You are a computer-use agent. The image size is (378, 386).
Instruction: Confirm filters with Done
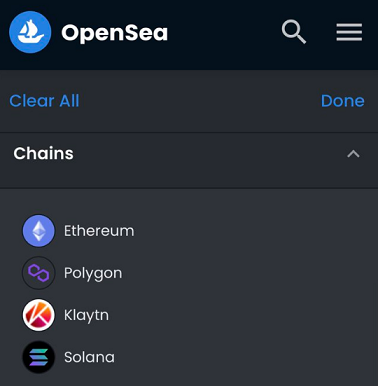(343, 101)
